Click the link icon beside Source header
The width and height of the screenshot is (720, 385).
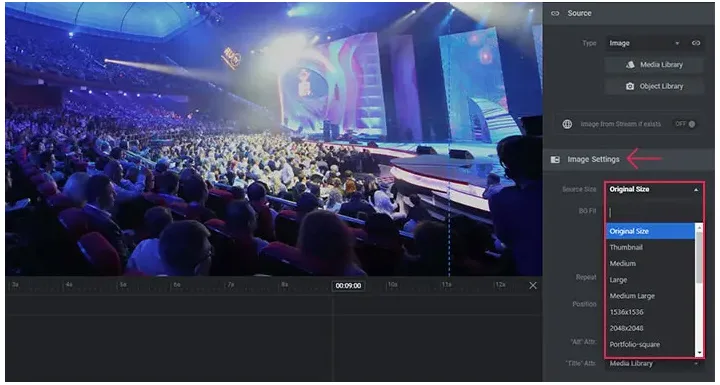click(555, 13)
